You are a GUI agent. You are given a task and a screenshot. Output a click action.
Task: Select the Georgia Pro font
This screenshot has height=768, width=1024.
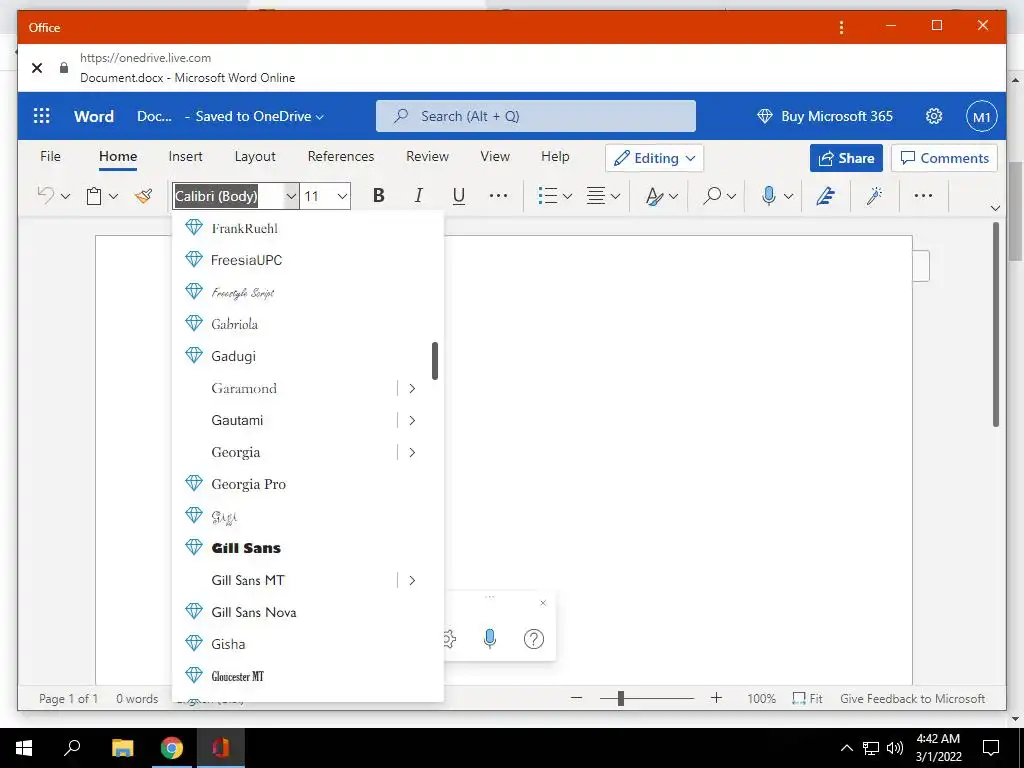[308, 484]
